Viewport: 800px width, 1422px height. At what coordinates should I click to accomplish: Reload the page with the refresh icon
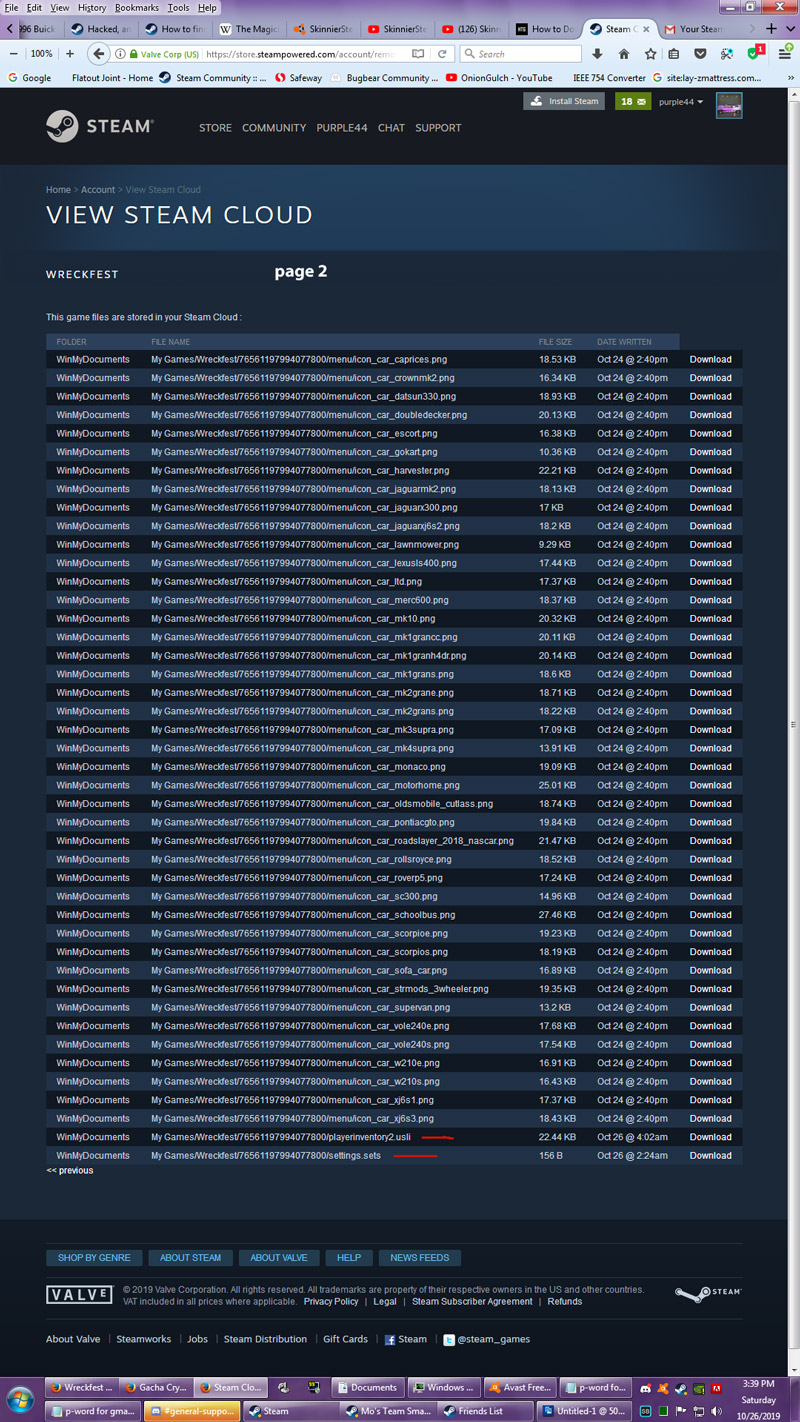[442, 54]
